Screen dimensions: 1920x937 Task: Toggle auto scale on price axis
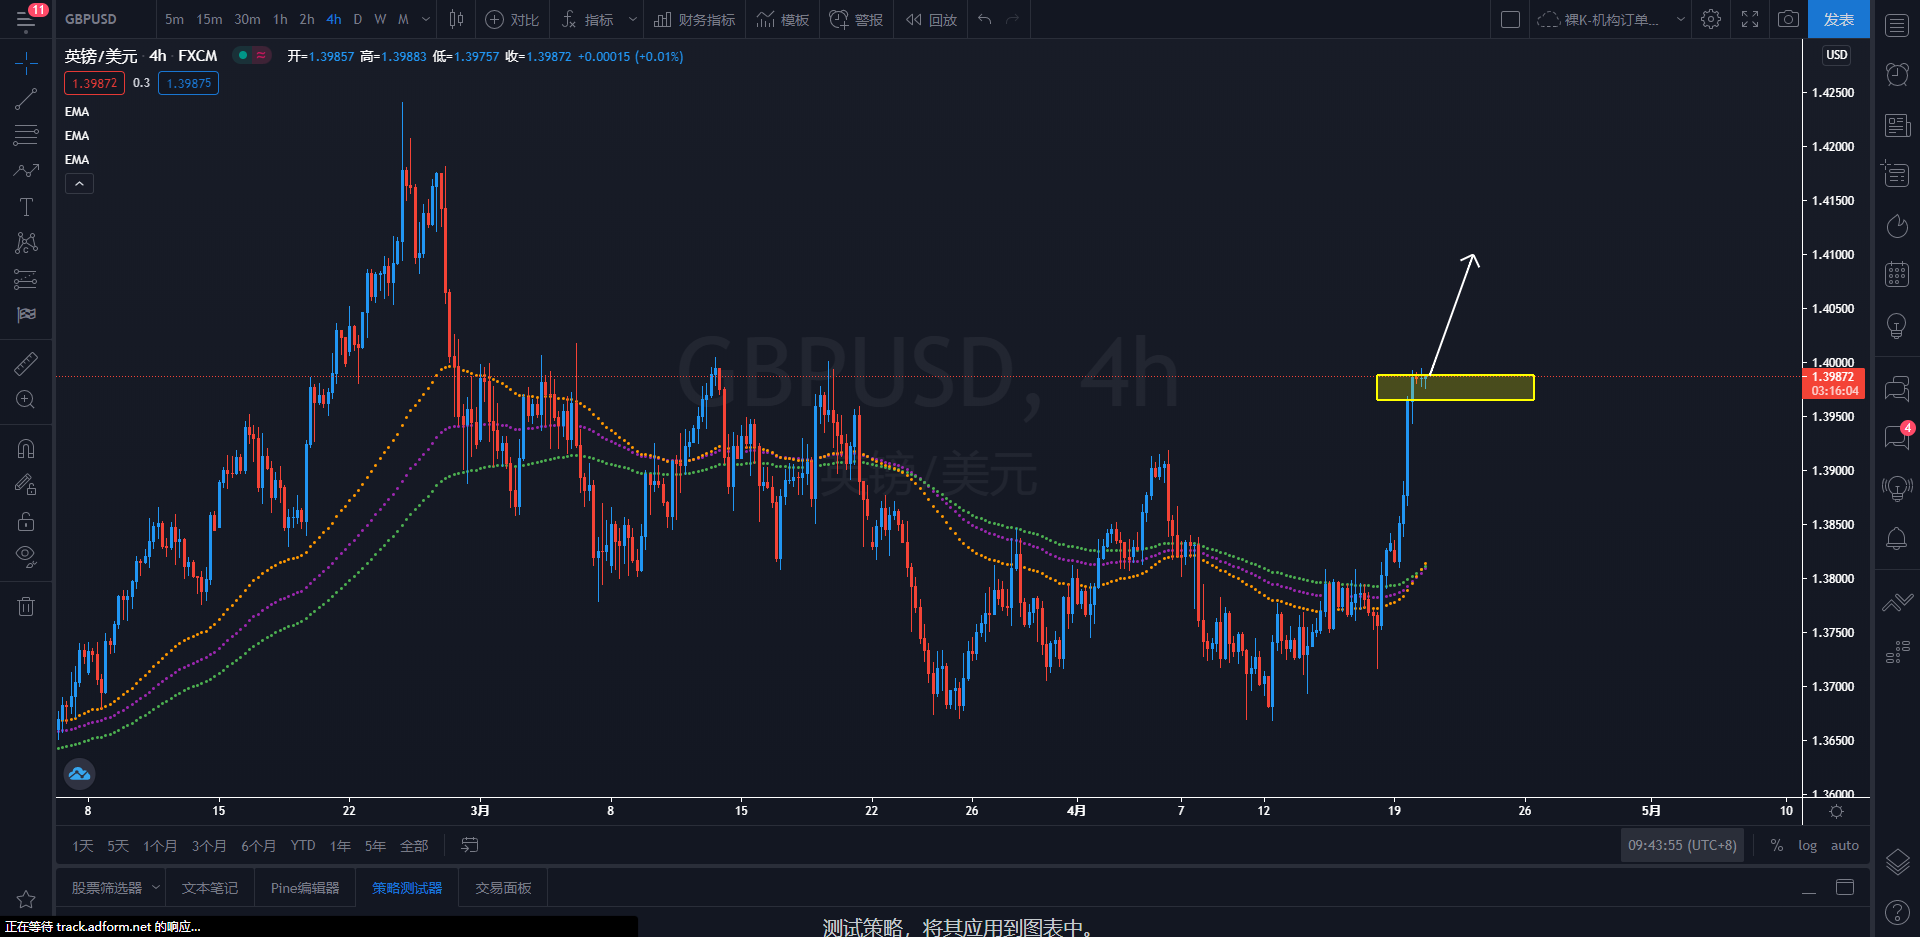coord(1844,845)
